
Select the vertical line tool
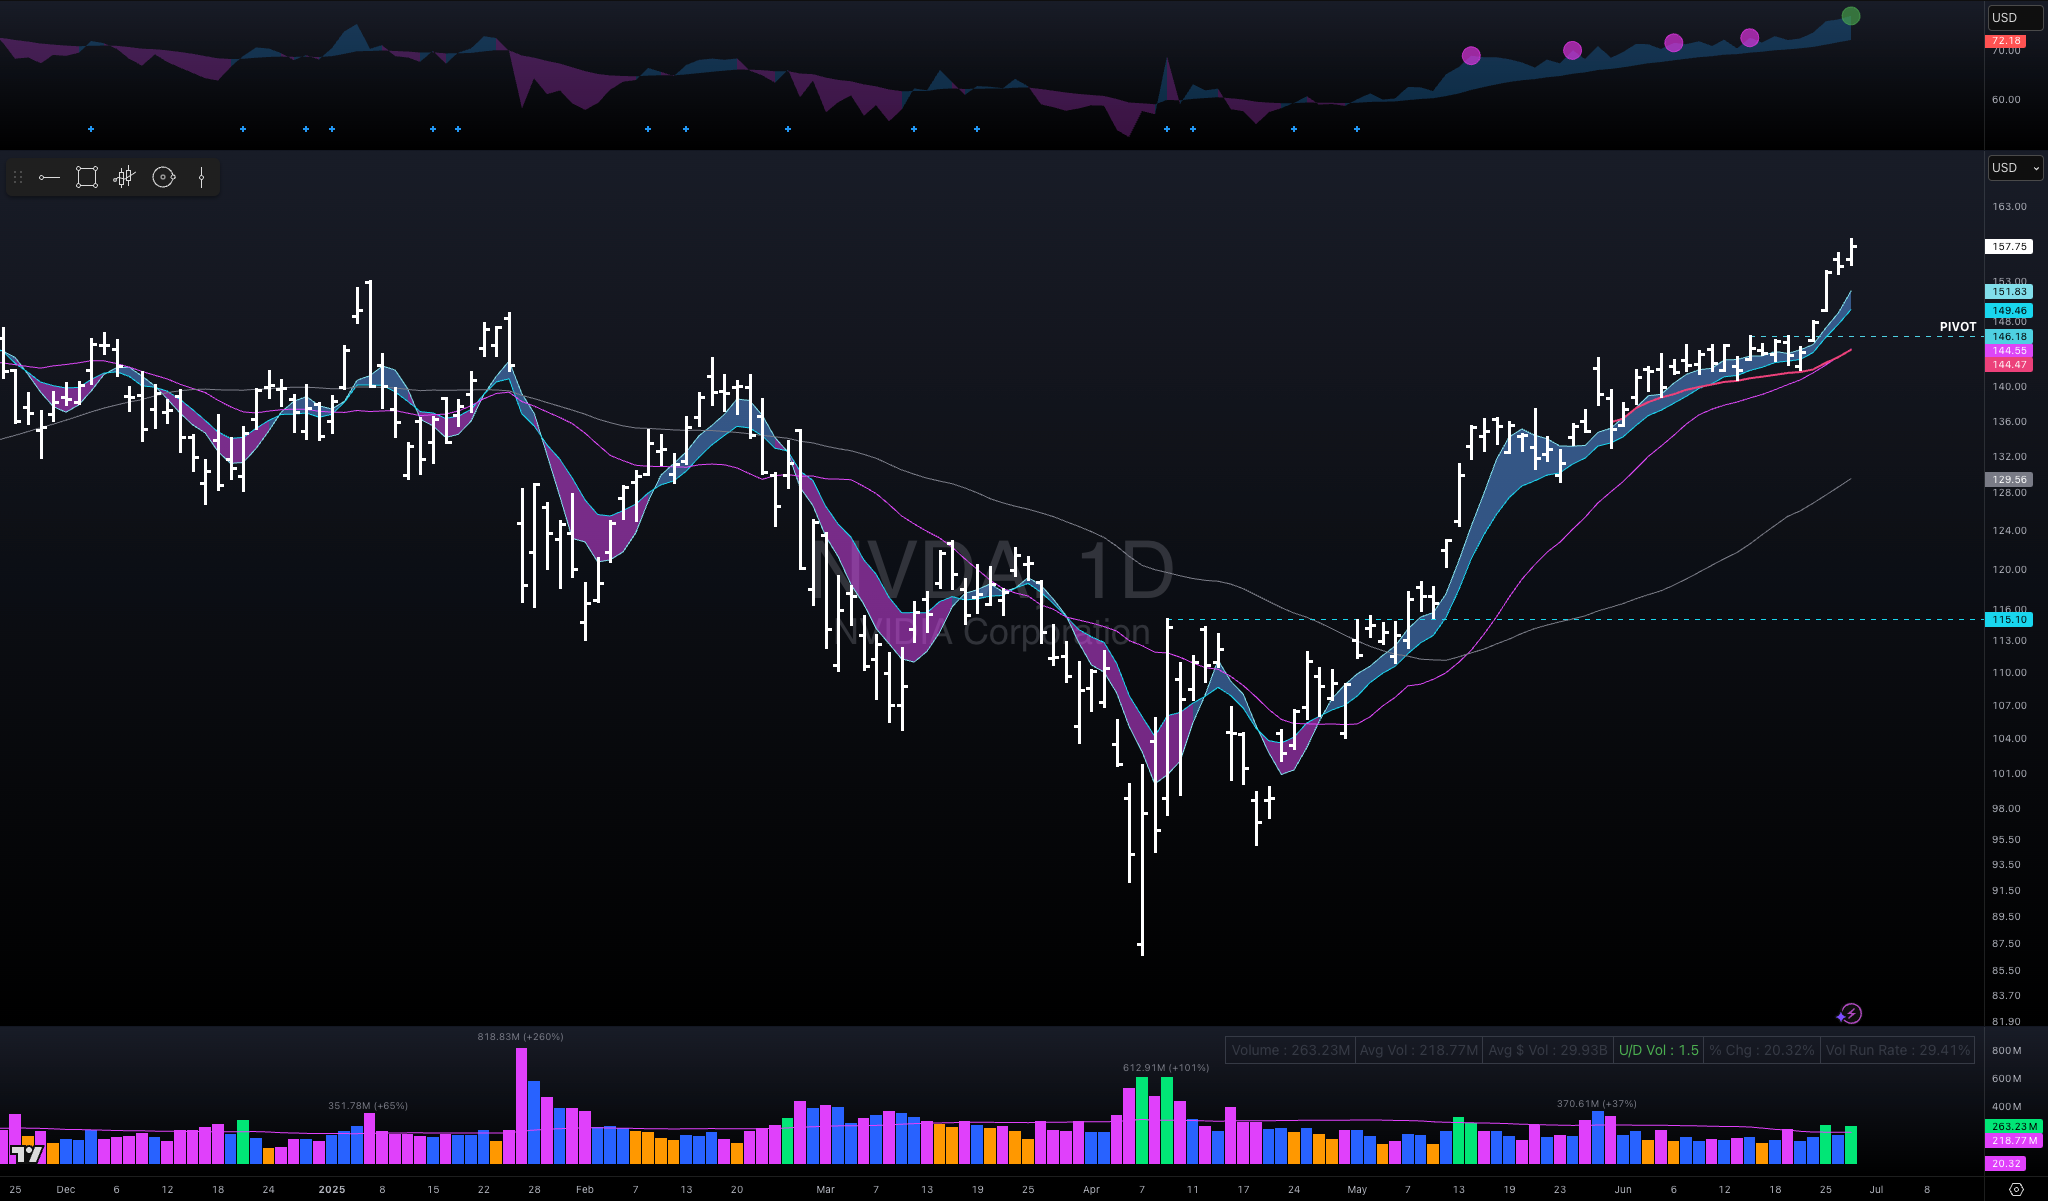coord(201,178)
